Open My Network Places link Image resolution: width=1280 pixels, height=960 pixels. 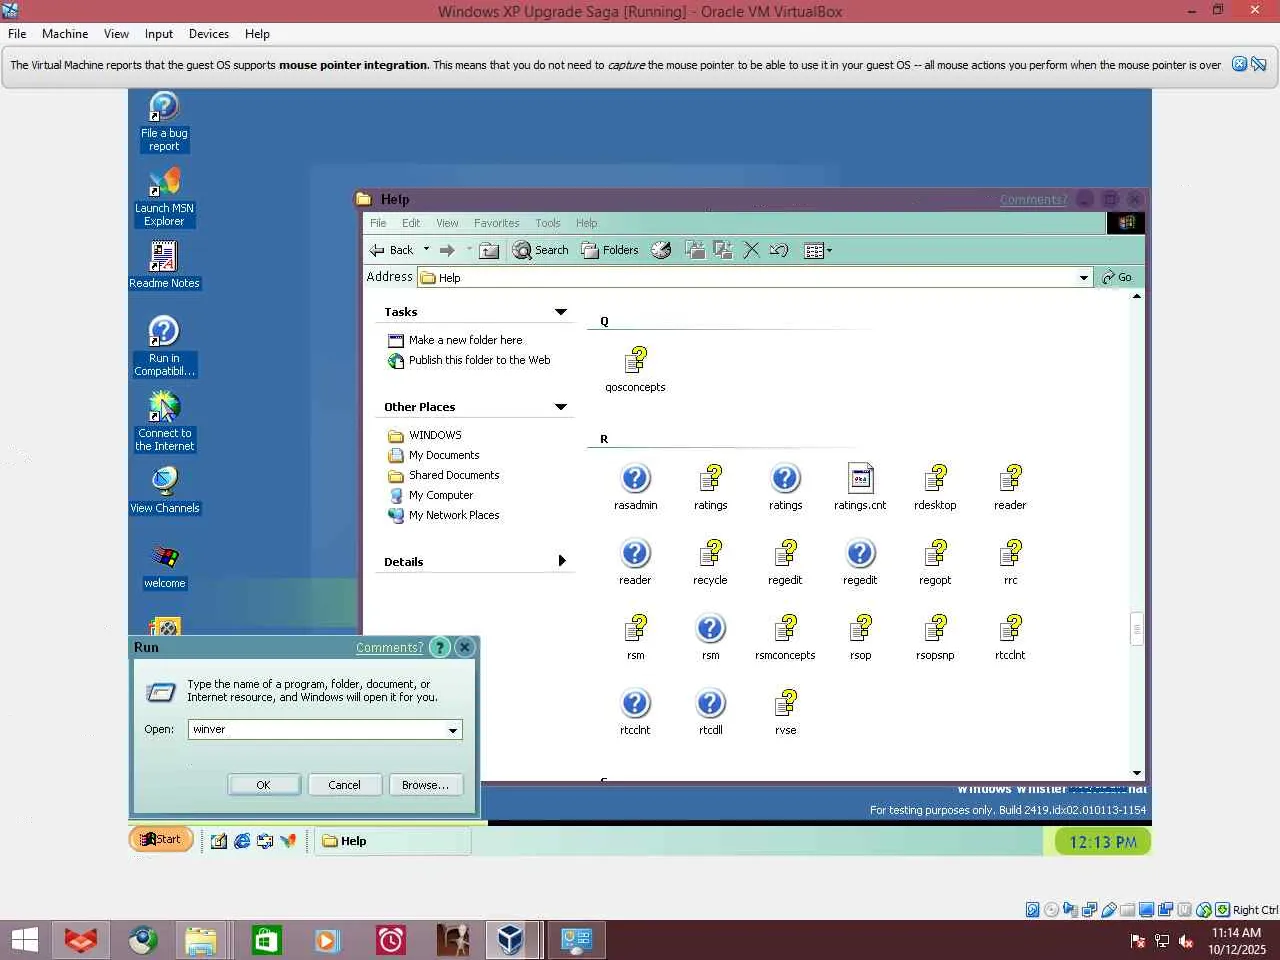click(x=454, y=515)
